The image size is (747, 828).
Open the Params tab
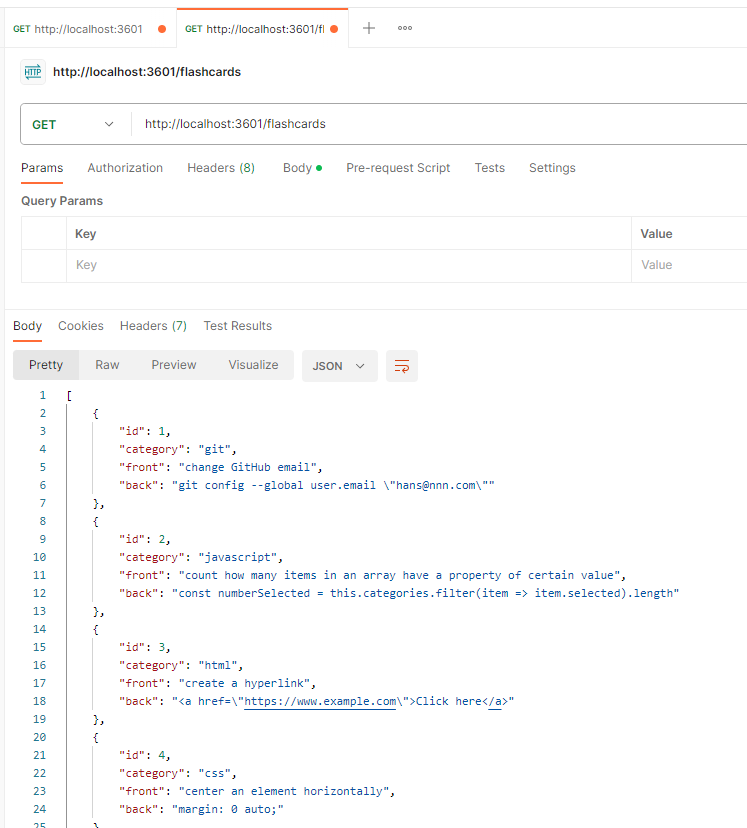42,168
